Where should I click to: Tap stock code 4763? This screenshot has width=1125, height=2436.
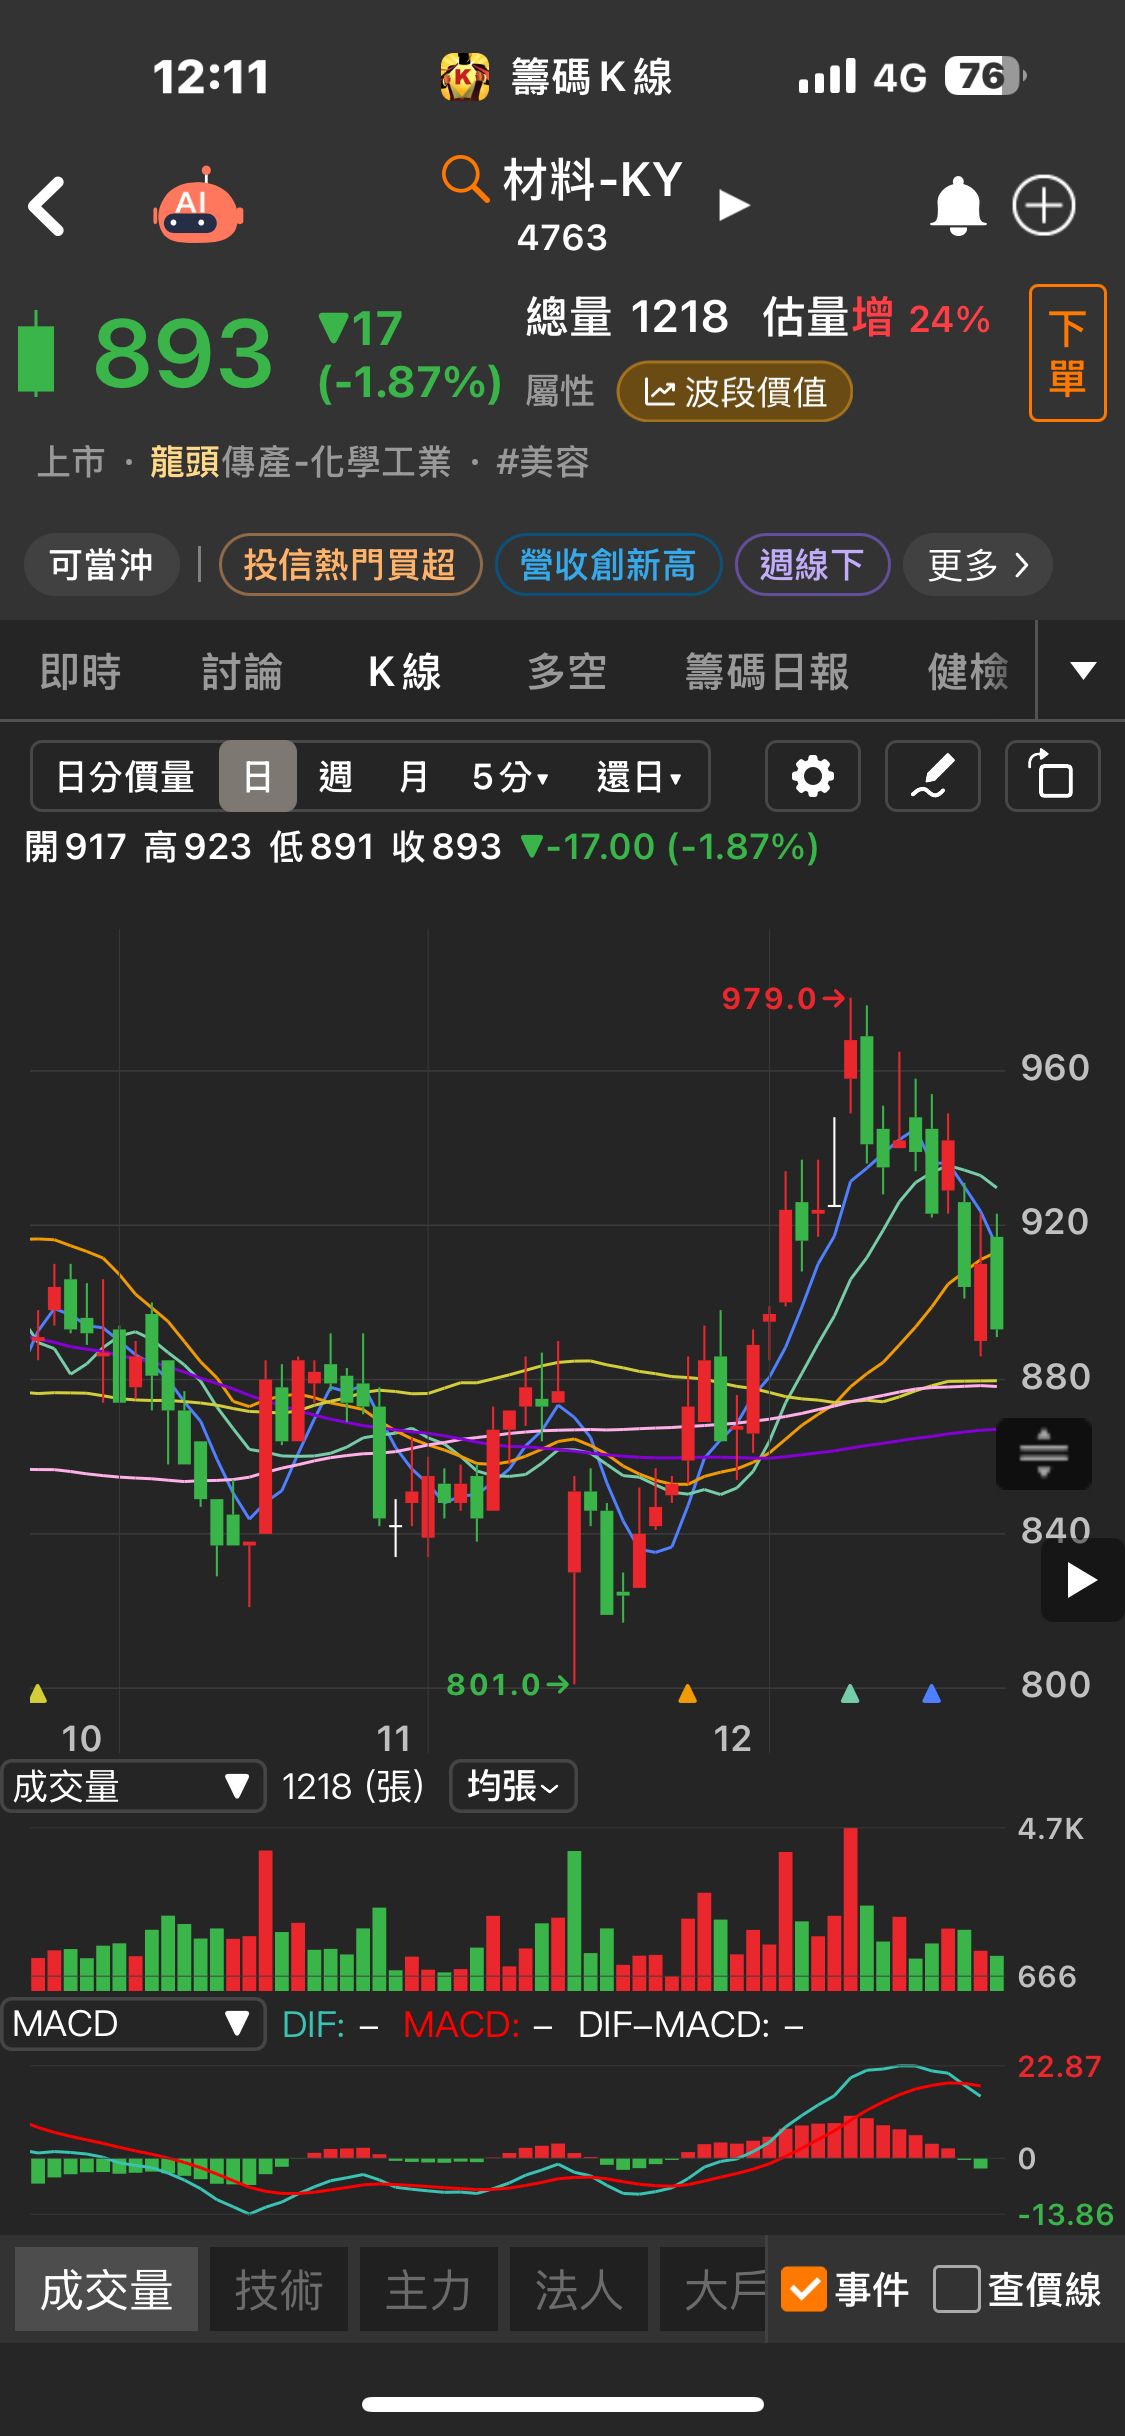(562, 238)
